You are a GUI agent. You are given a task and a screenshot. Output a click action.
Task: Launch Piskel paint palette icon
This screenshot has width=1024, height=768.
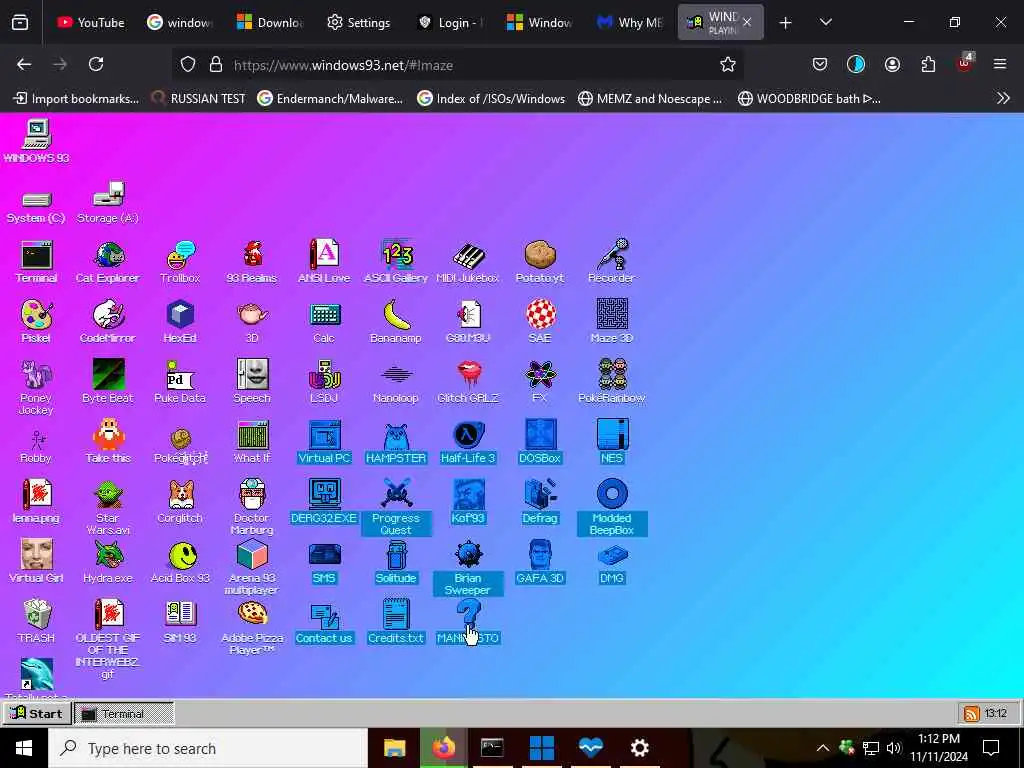36,322
